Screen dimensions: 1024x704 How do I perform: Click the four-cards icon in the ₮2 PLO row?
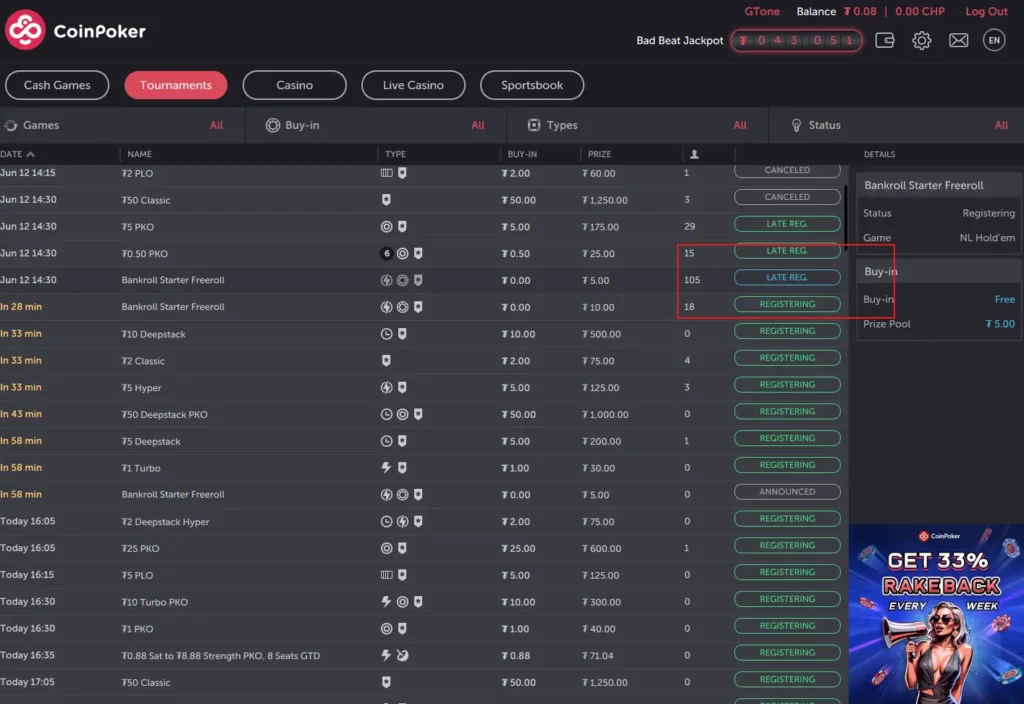click(x=387, y=173)
